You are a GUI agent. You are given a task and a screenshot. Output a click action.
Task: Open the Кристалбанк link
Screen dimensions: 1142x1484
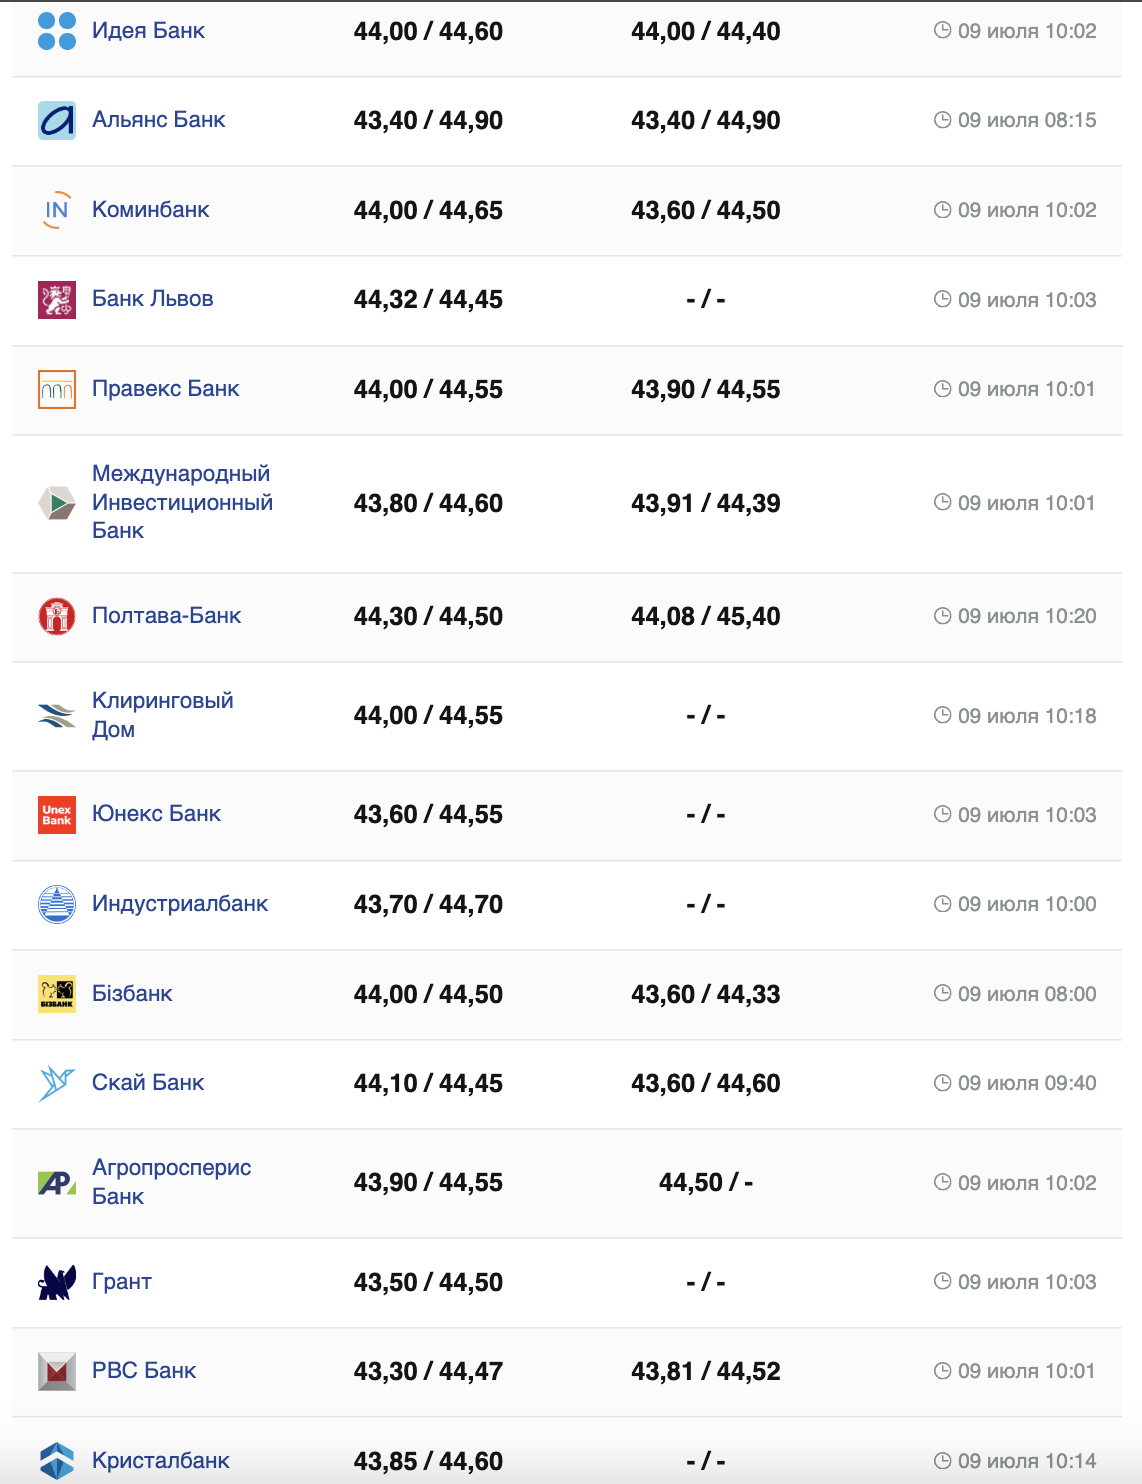[x=161, y=1461]
